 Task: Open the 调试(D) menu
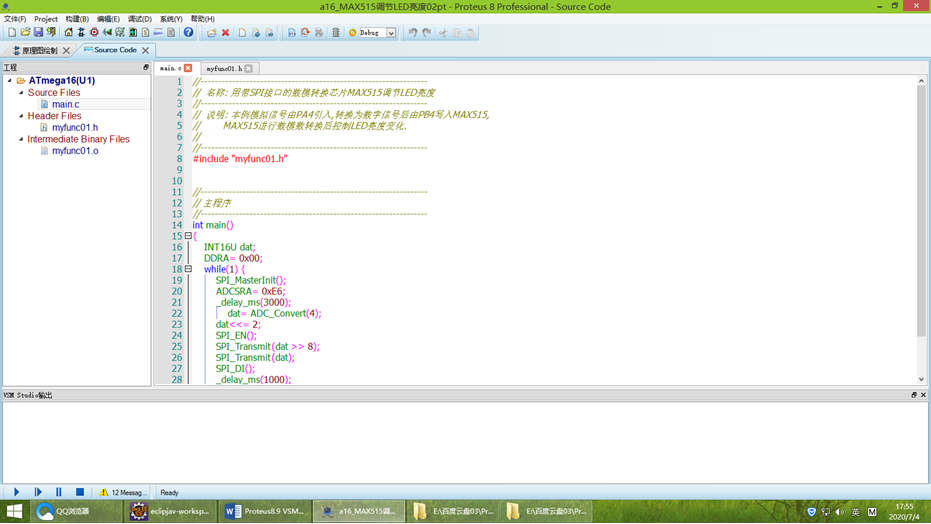(x=140, y=19)
